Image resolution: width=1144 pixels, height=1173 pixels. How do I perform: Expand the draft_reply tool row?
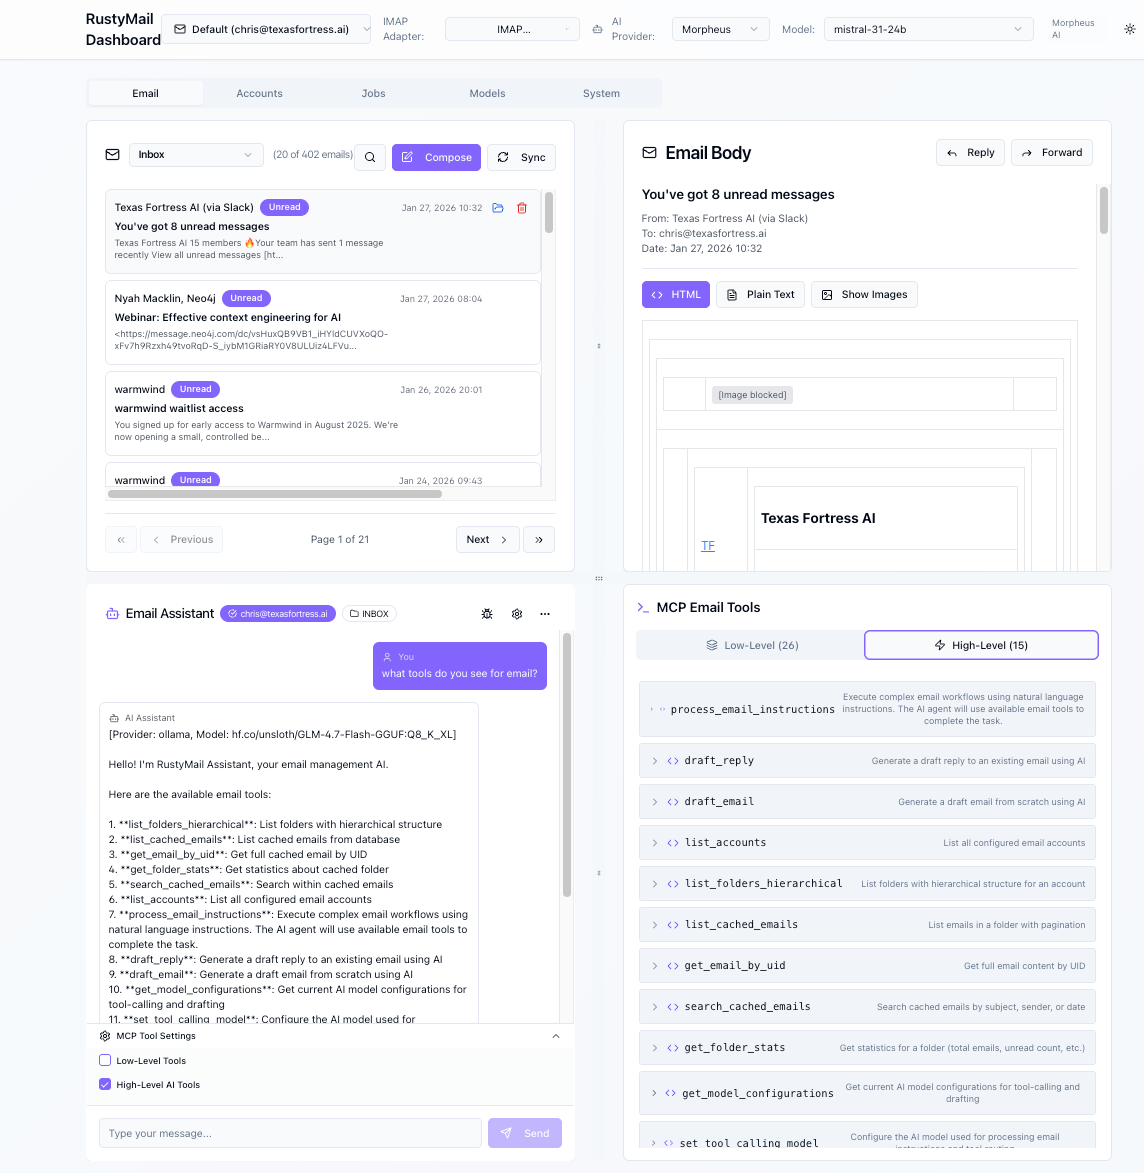(867, 761)
